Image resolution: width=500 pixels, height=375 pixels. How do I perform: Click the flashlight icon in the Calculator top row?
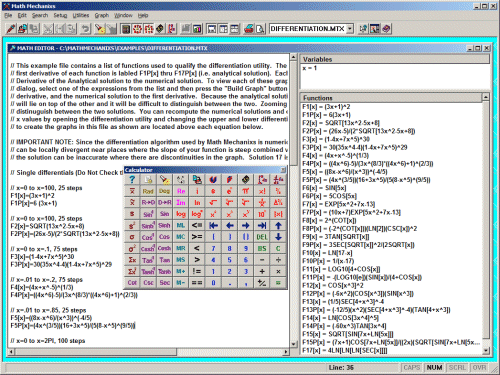(x=164, y=180)
